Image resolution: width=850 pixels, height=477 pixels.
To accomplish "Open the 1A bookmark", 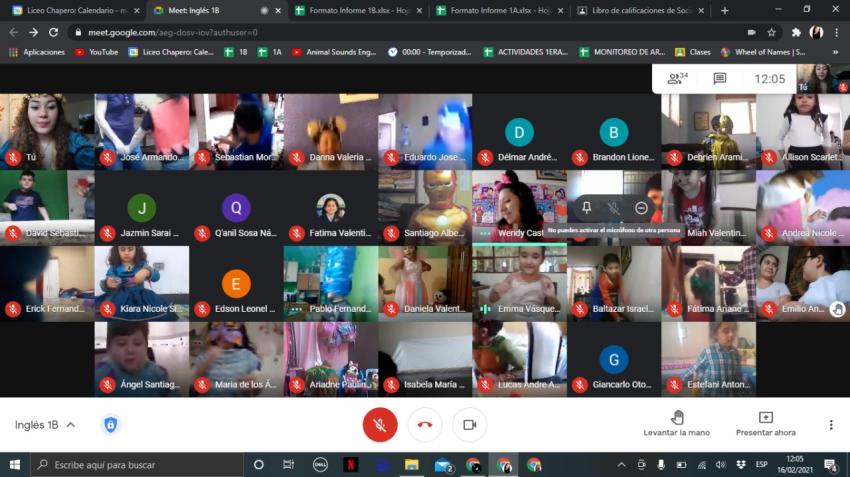I will tap(270, 52).
